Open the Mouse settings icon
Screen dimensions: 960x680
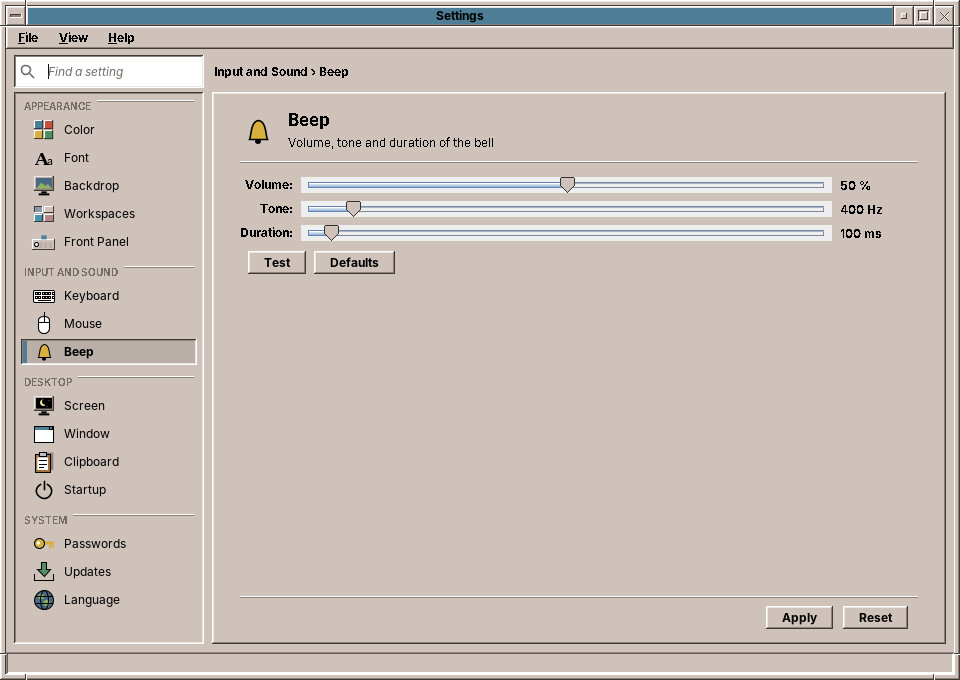click(43, 324)
